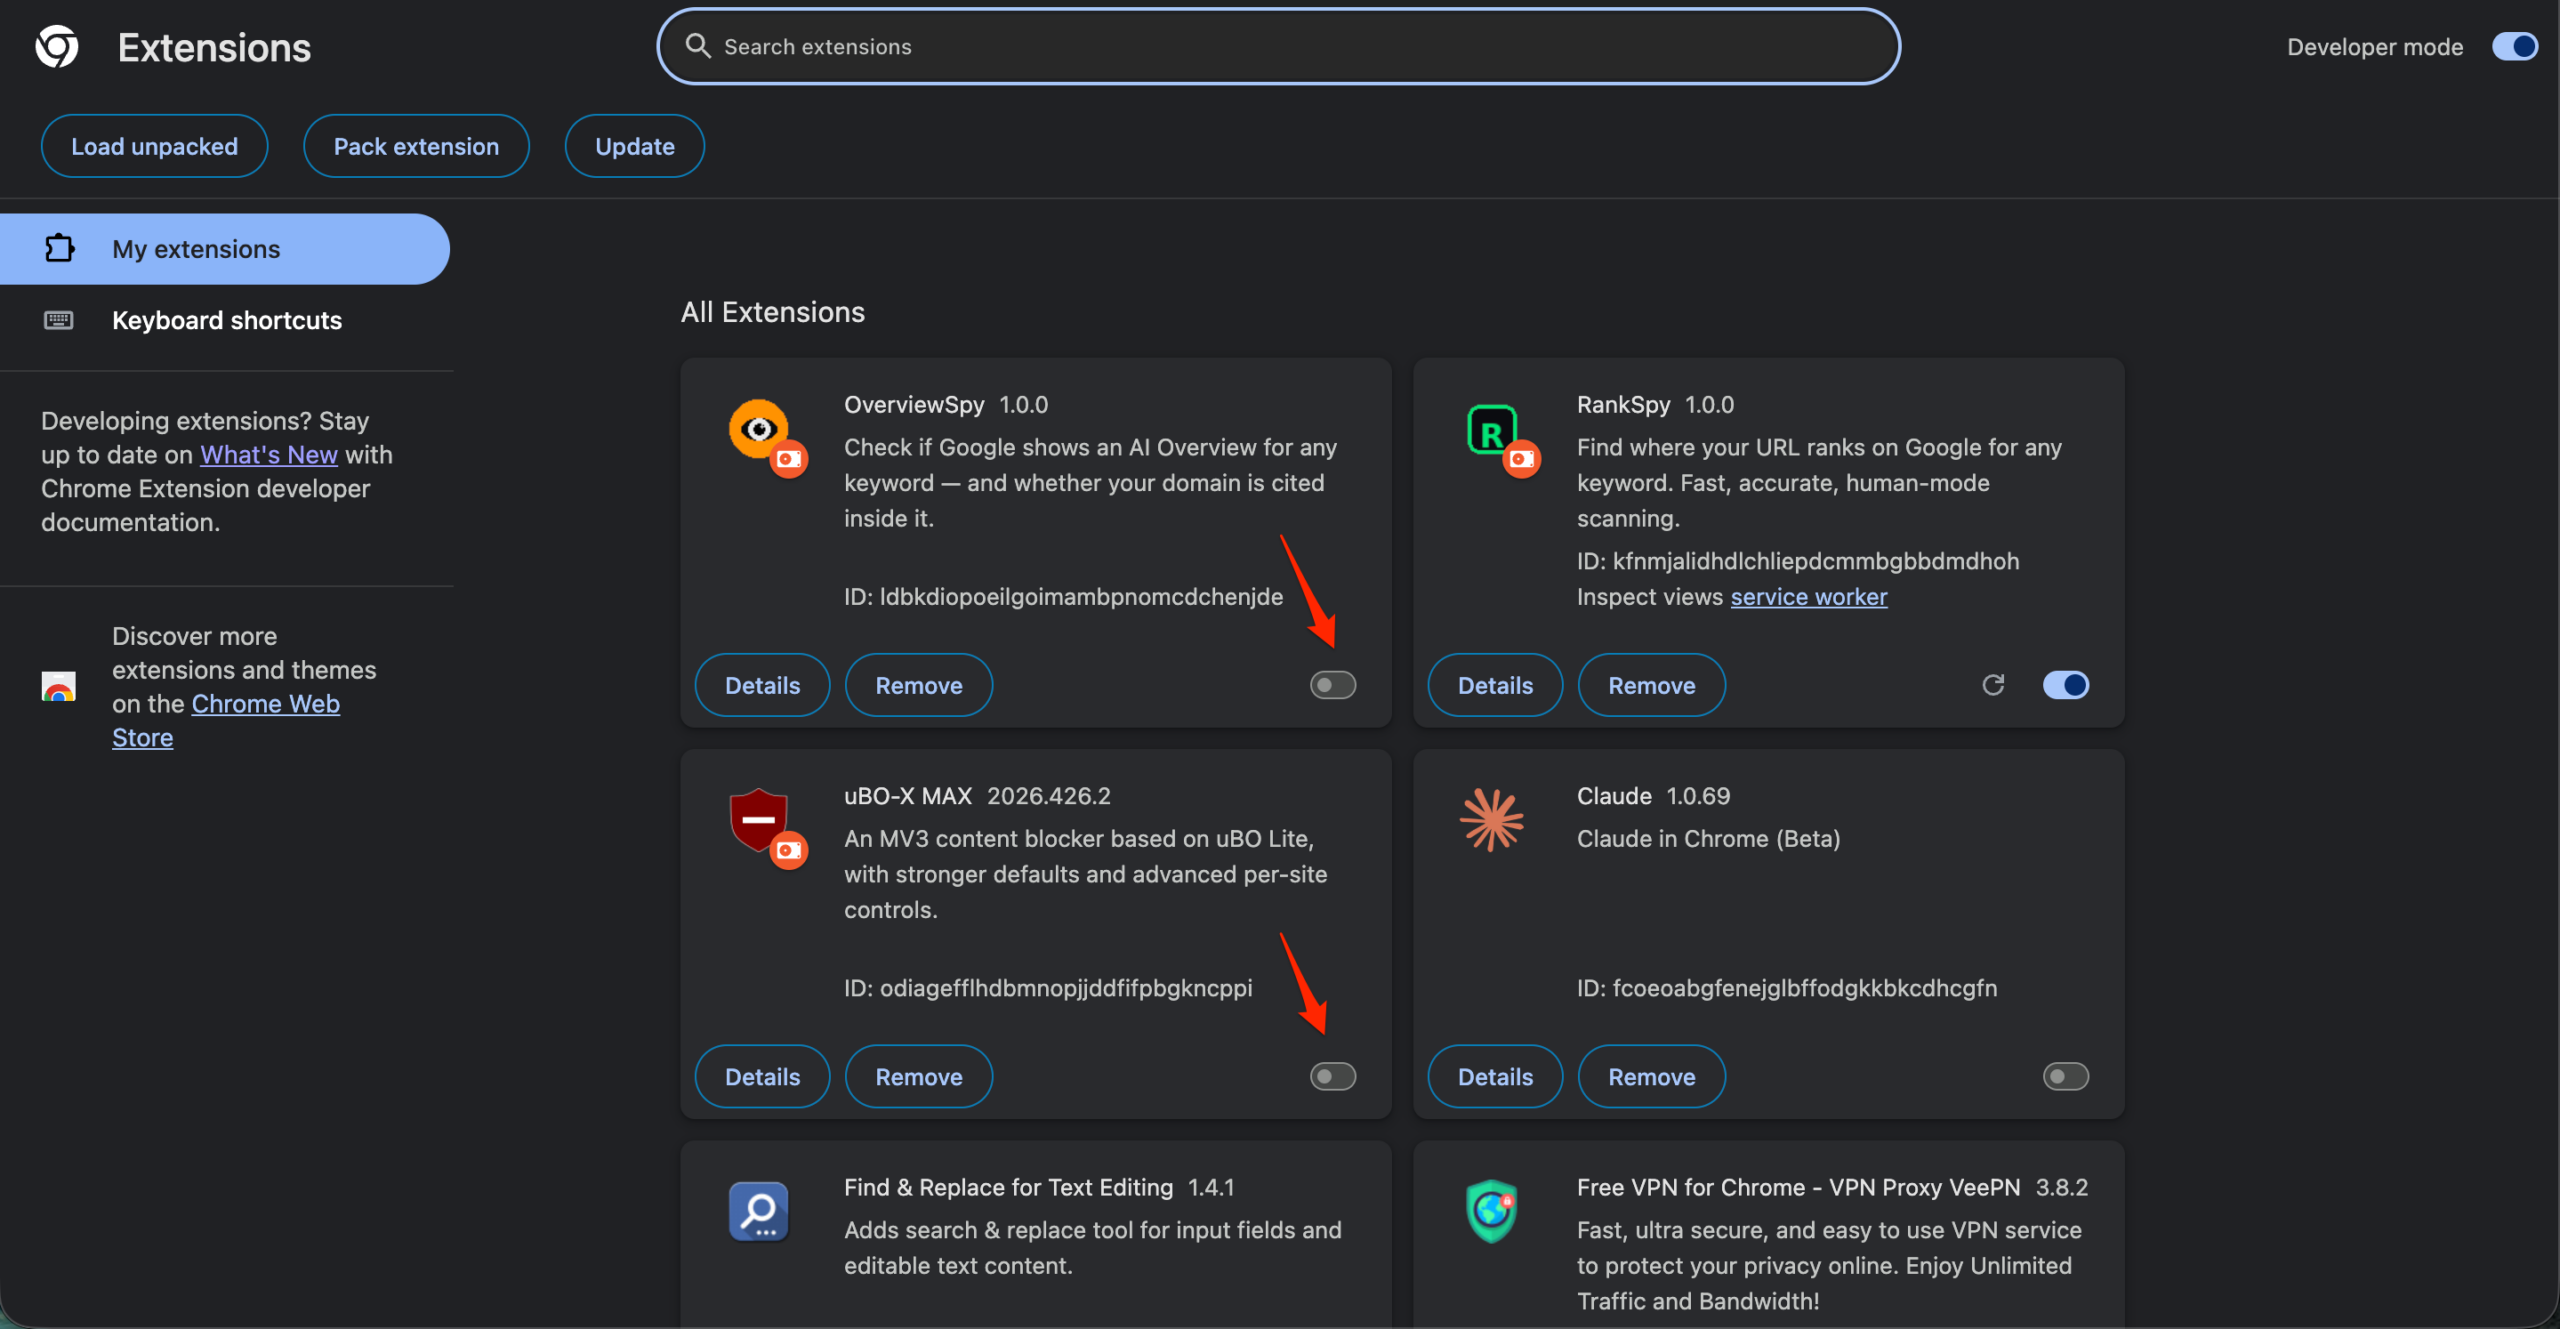Click OverviewSpy ID text
Image resolution: width=2560 pixels, height=1329 pixels.
click(1063, 596)
